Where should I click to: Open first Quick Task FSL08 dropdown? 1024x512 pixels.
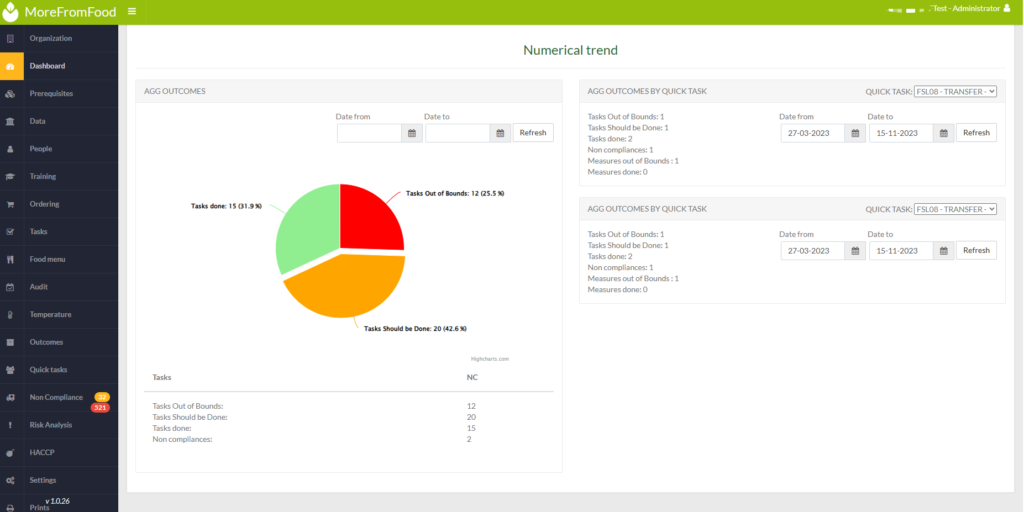pyautogui.click(x=955, y=91)
